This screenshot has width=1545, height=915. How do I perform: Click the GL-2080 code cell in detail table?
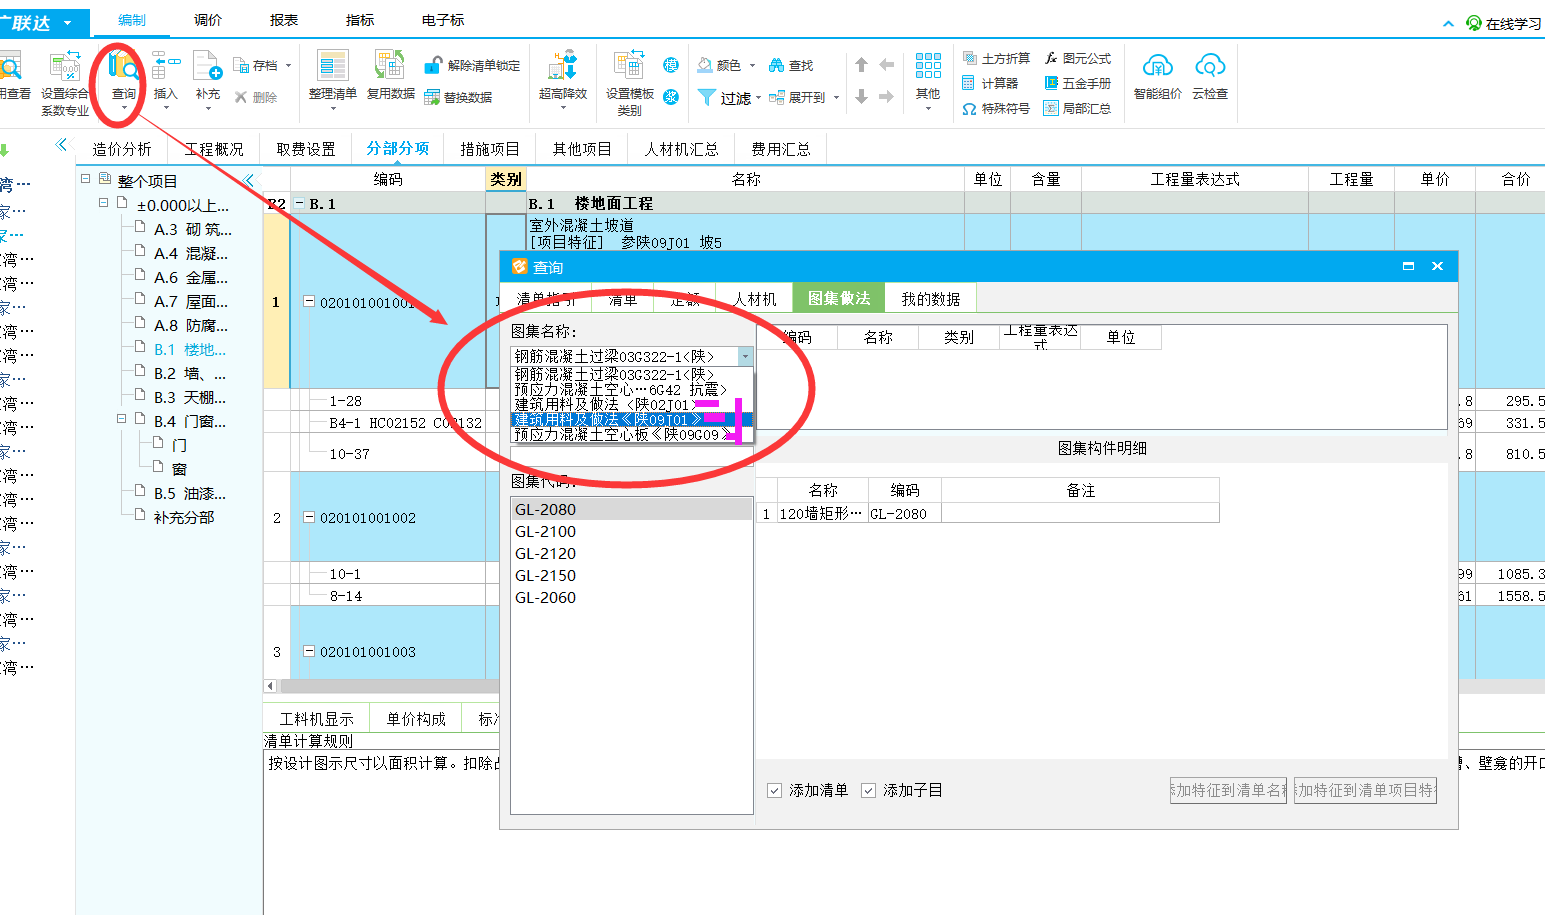pos(904,513)
